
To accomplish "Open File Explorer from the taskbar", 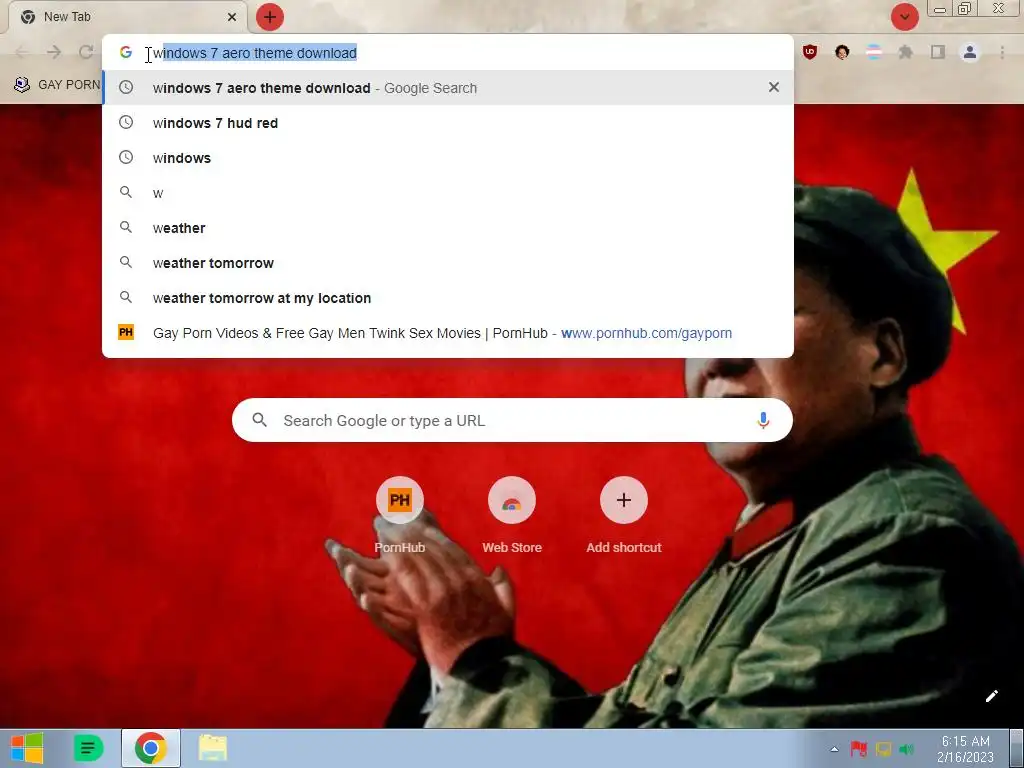I will tap(213, 748).
